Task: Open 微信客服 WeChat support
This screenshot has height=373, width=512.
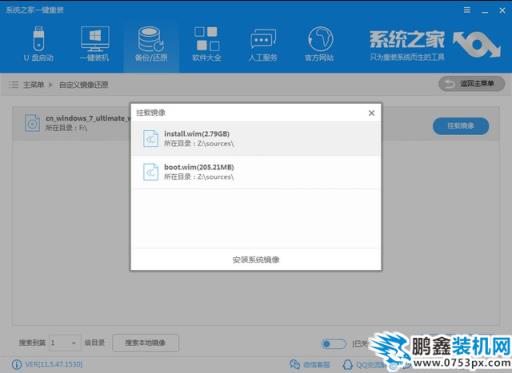Action: click(x=310, y=364)
